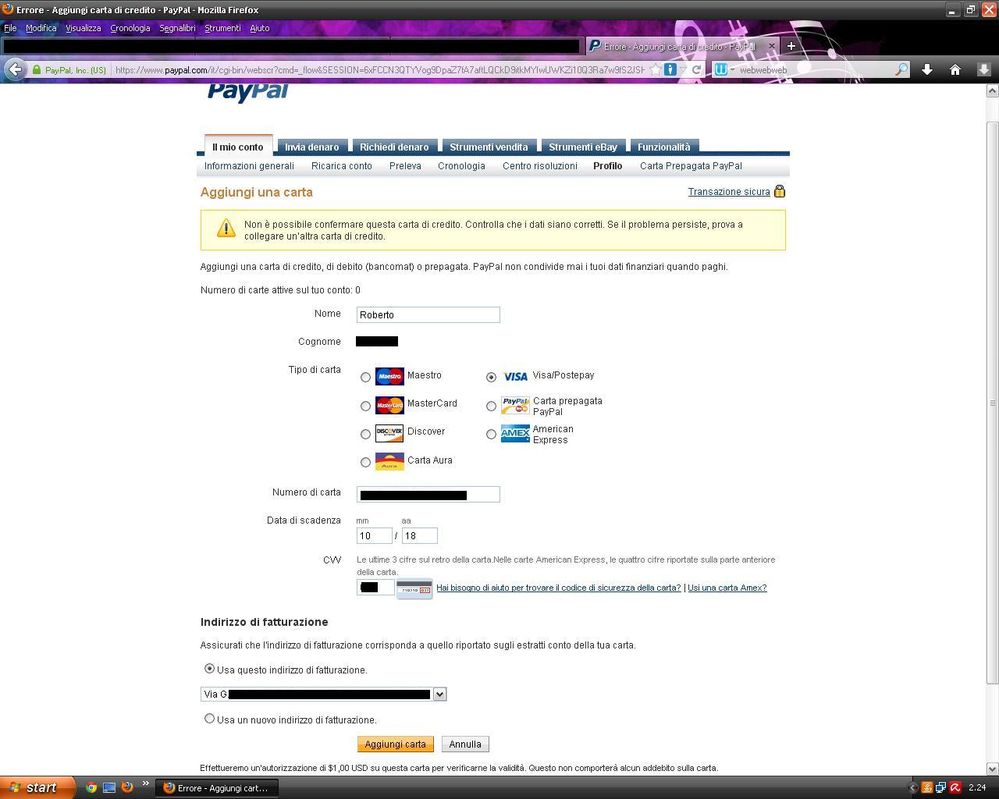Open the Visualizza menu

pos(83,28)
